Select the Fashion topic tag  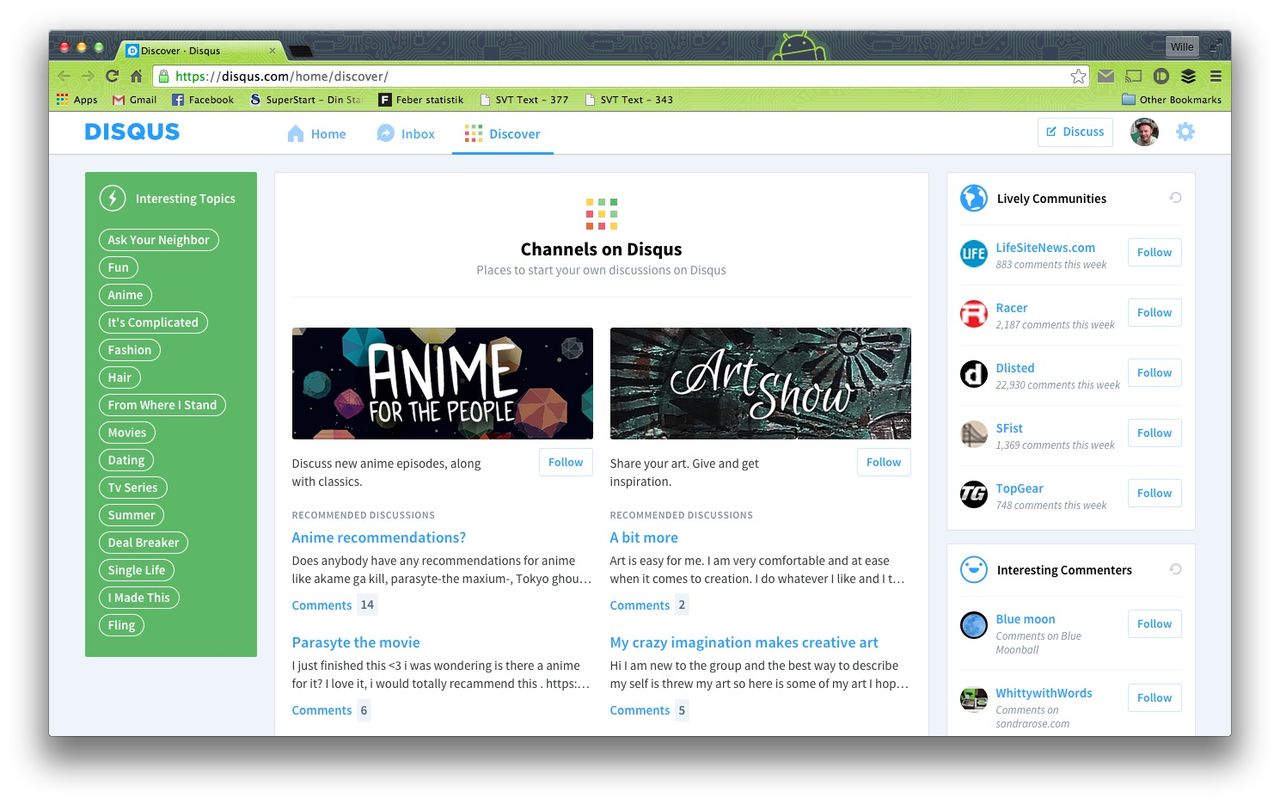129,350
